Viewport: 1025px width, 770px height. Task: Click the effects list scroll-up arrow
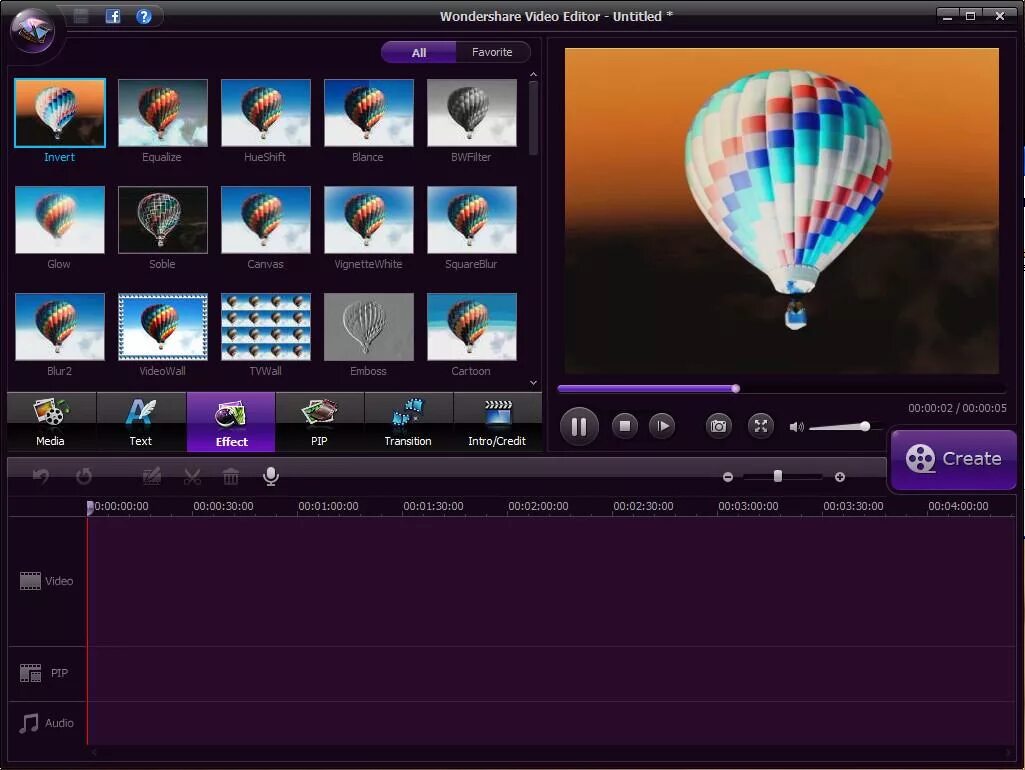(533, 75)
